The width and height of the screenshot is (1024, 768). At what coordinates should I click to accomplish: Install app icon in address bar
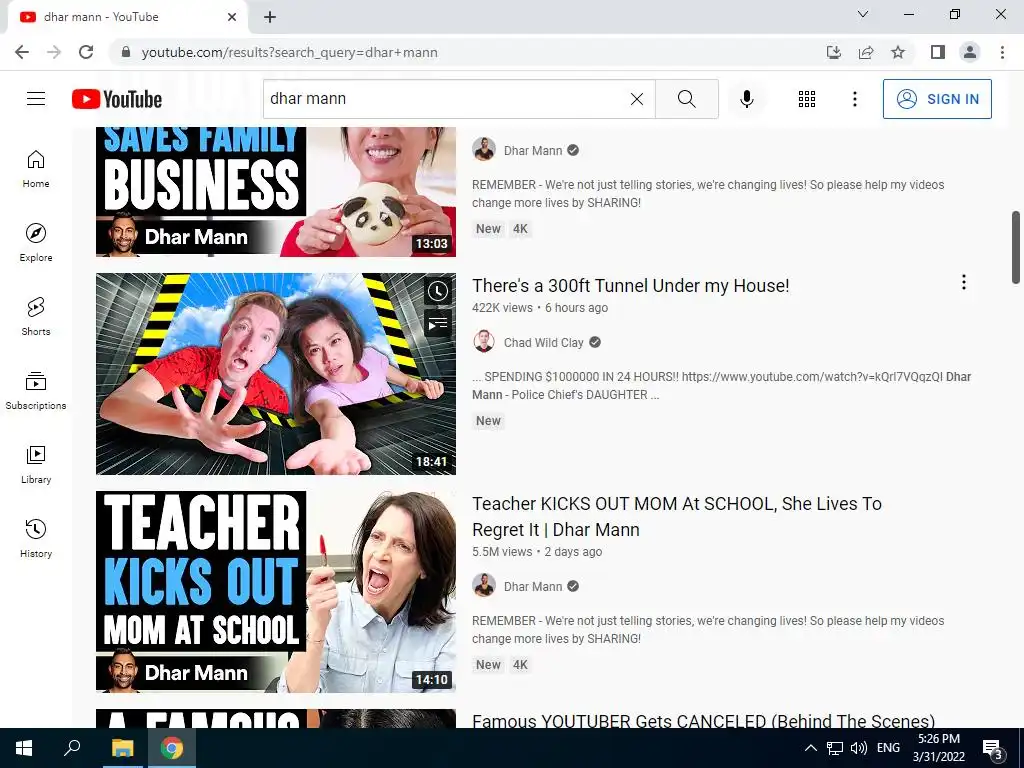click(x=834, y=52)
